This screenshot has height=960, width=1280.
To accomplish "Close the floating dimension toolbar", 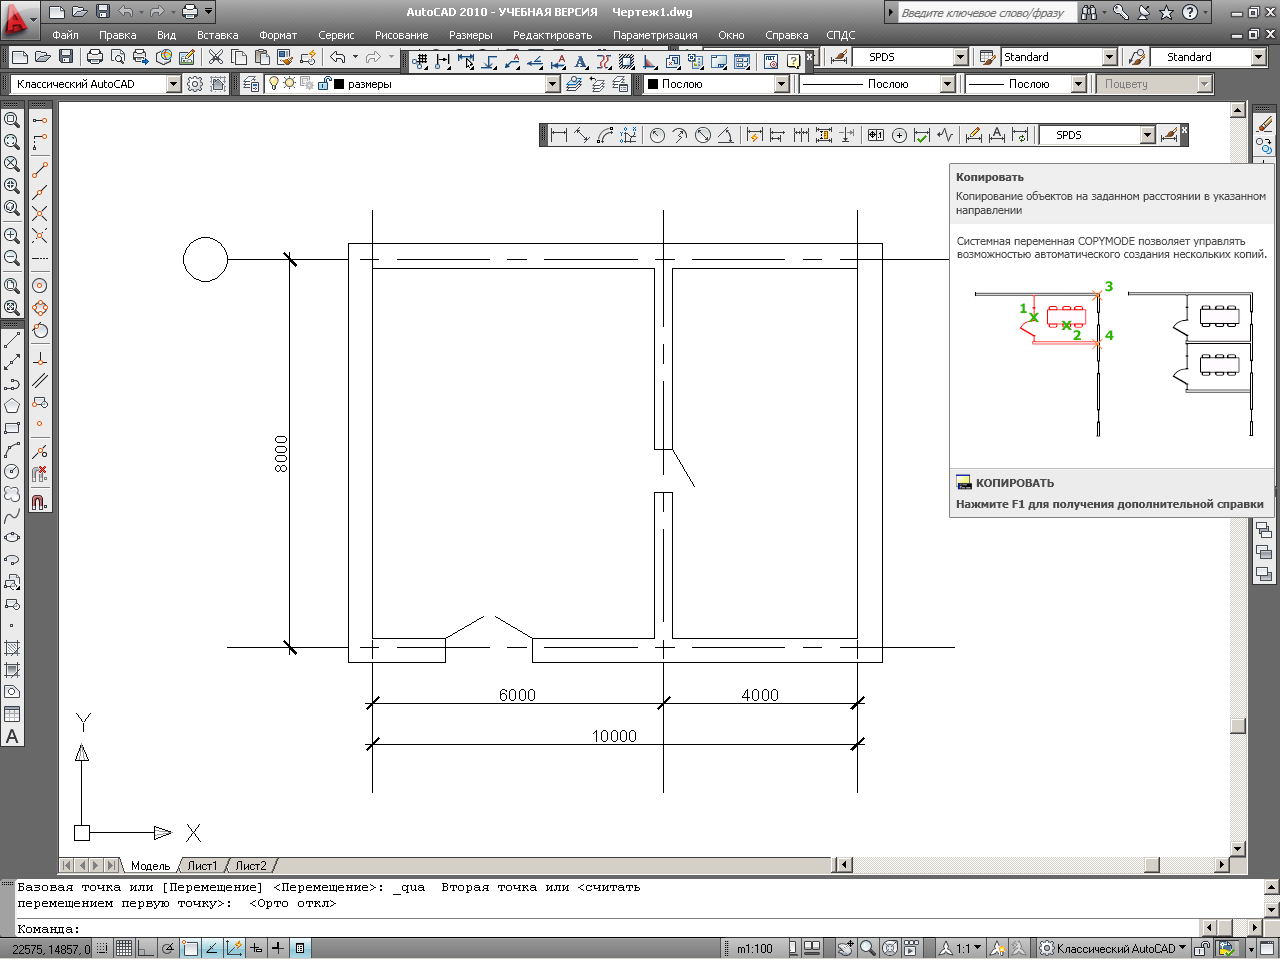I will tap(1184, 130).
